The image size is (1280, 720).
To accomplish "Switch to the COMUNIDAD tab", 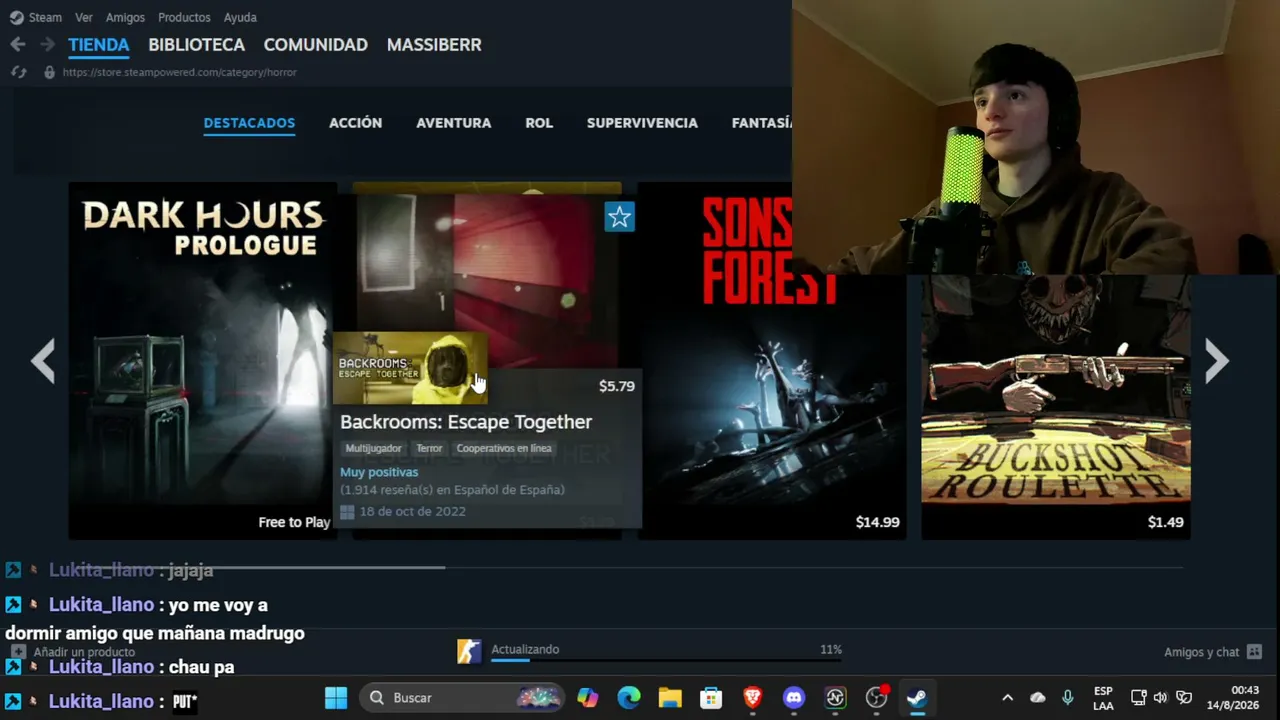I will [316, 45].
